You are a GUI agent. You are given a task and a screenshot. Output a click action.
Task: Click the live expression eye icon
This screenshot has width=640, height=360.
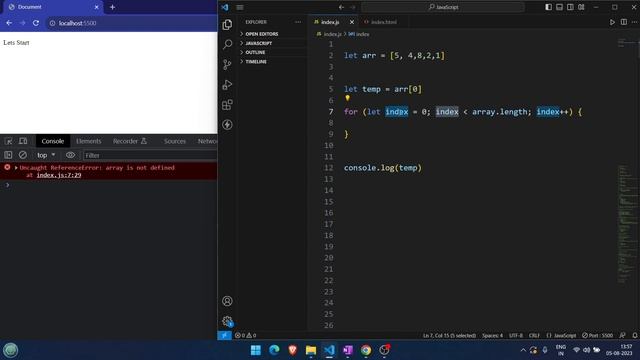click(x=70, y=155)
